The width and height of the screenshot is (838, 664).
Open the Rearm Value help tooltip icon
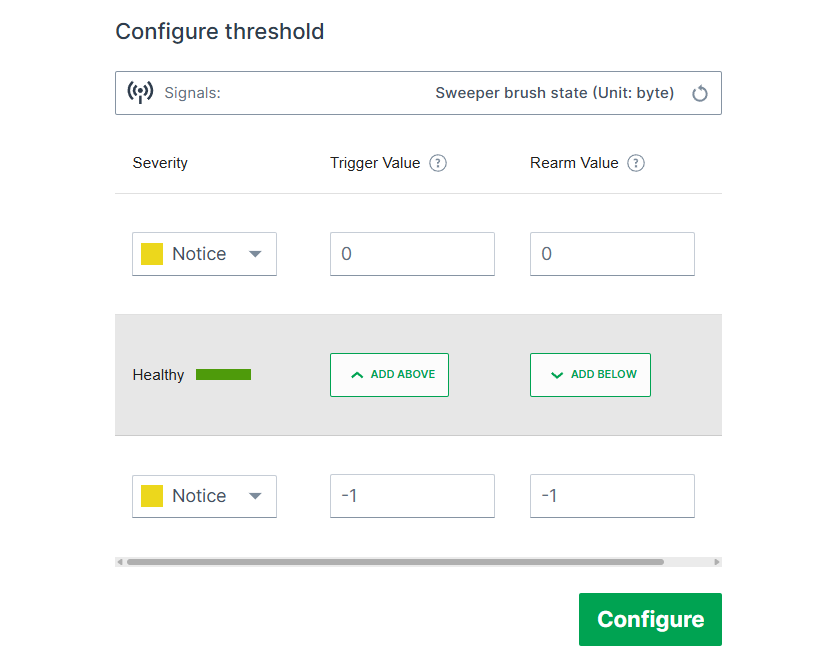click(x=636, y=163)
